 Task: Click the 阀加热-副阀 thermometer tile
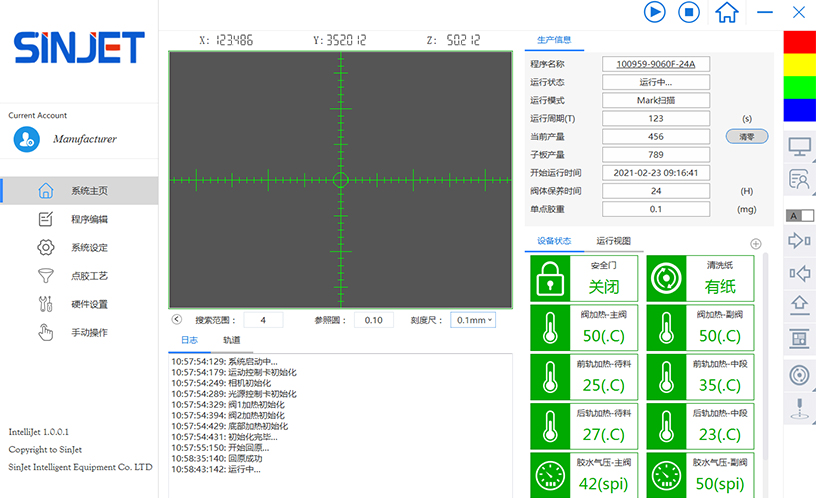700,327
